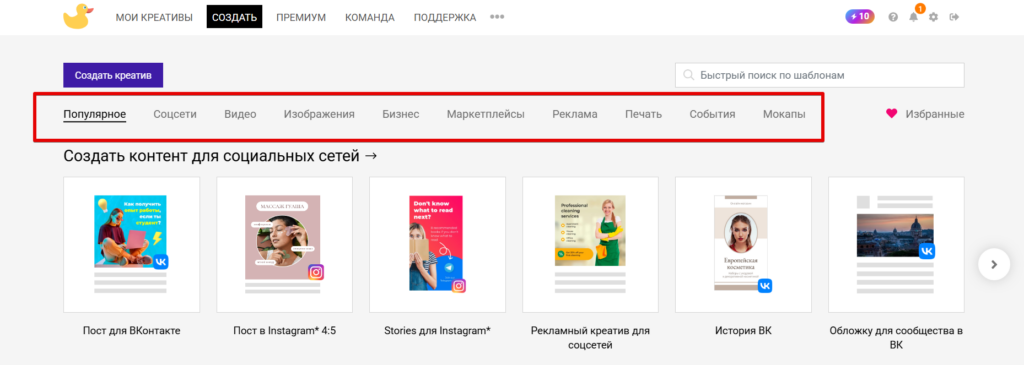This screenshot has width=1024, height=365.
Task: Switch to the Соцсети tab
Action: (x=175, y=114)
